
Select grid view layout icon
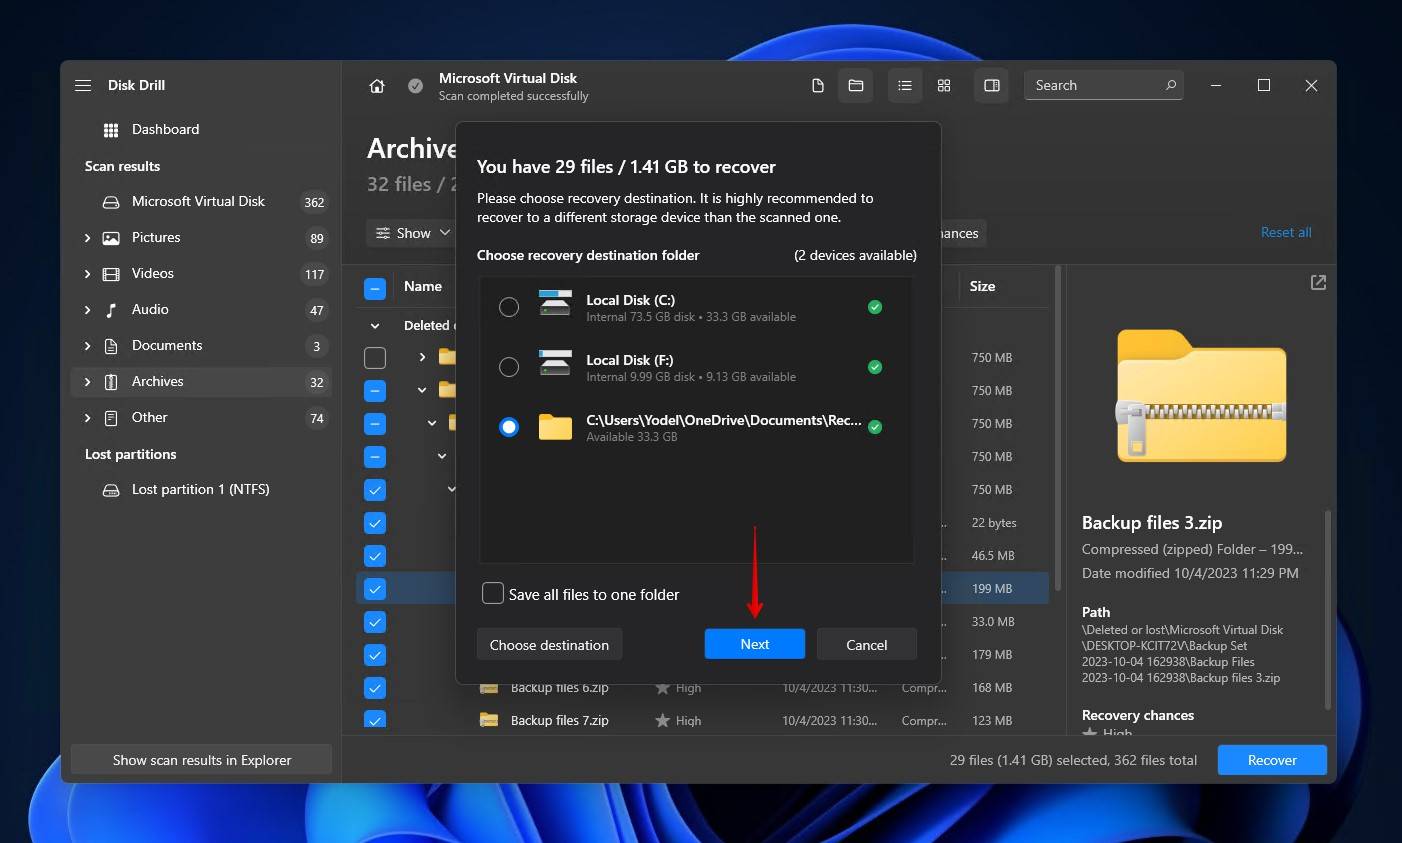point(944,86)
